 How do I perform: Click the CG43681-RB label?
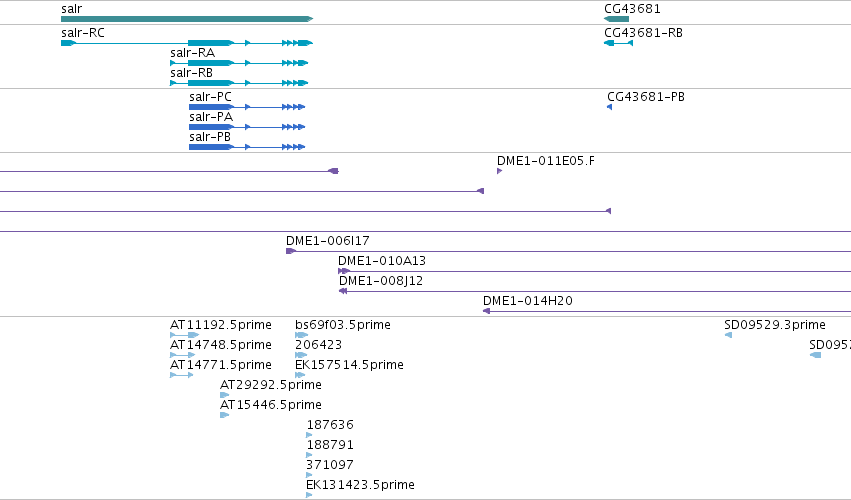[x=644, y=33]
